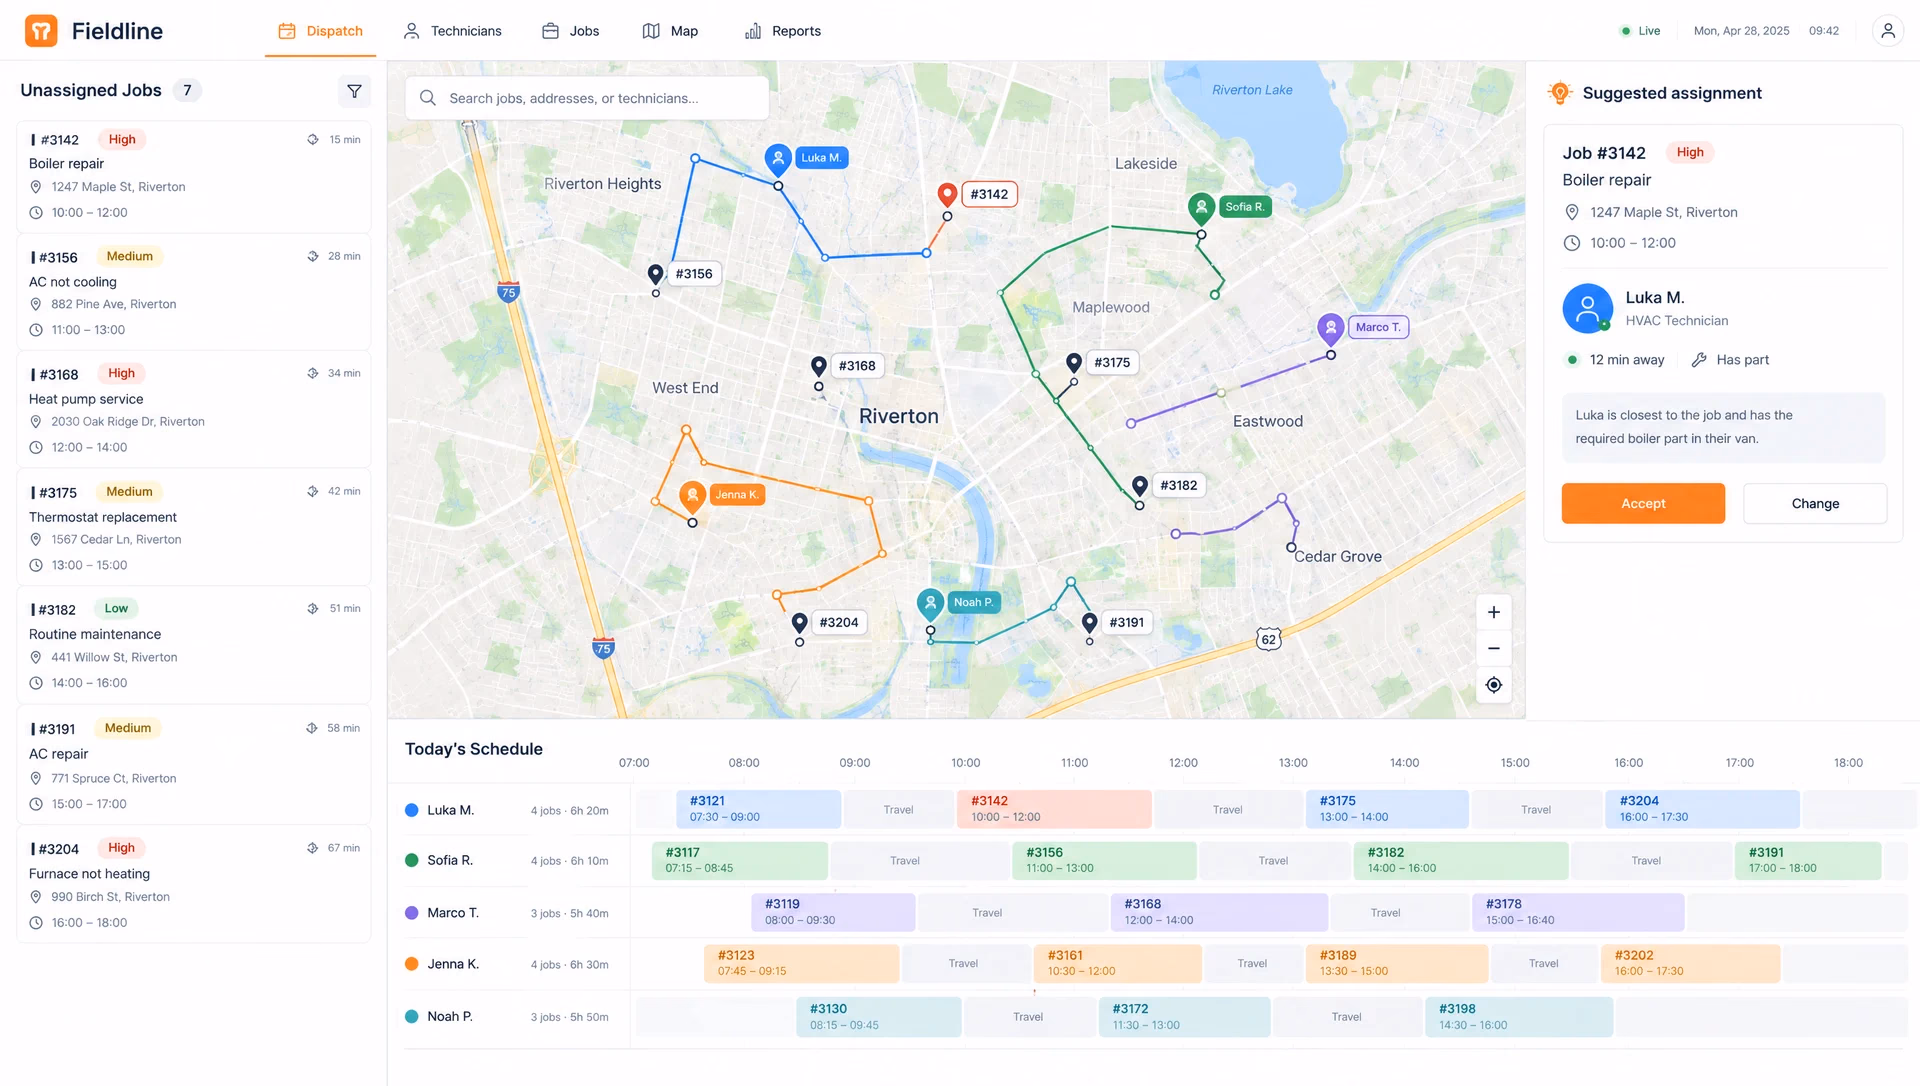Click the Fieldline logo icon
The width and height of the screenshot is (1920, 1086).
point(41,31)
